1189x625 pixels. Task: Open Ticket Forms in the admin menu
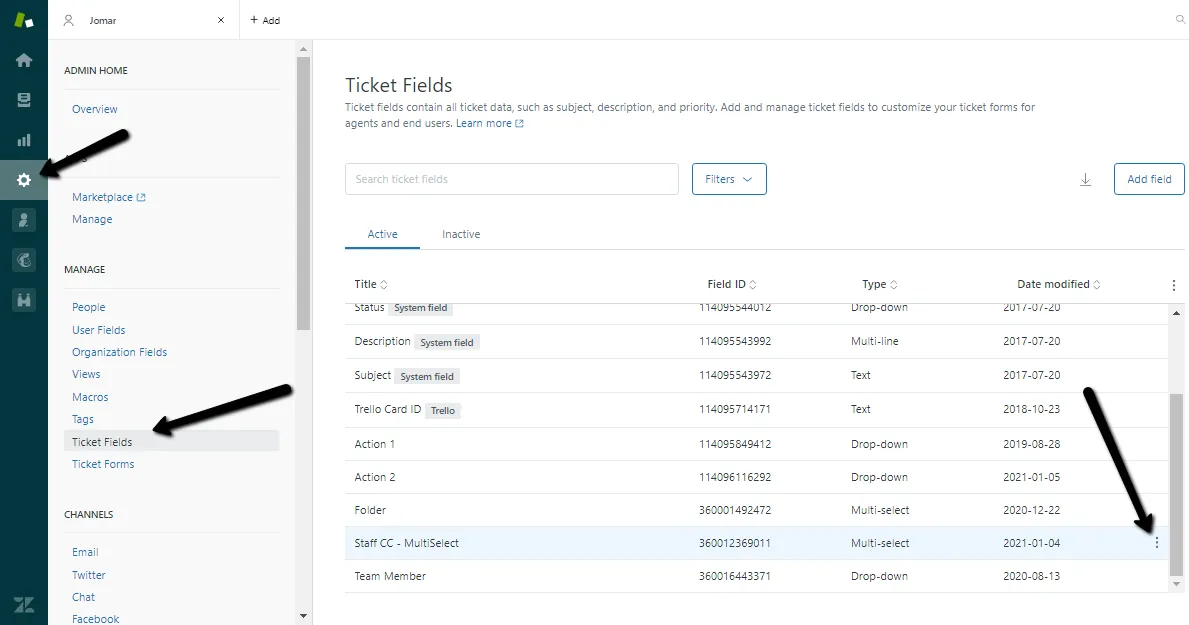pos(103,464)
